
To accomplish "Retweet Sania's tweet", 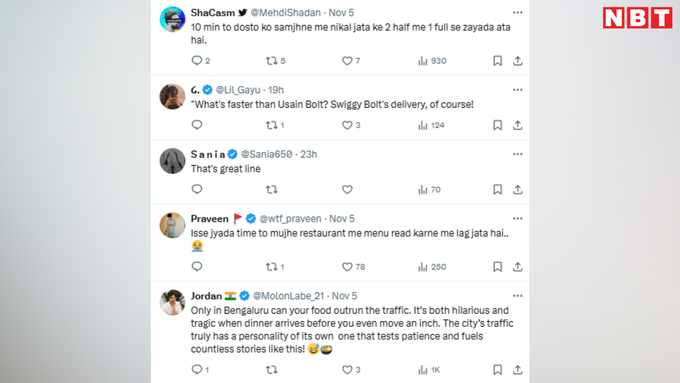I will [x=272, y=190].
